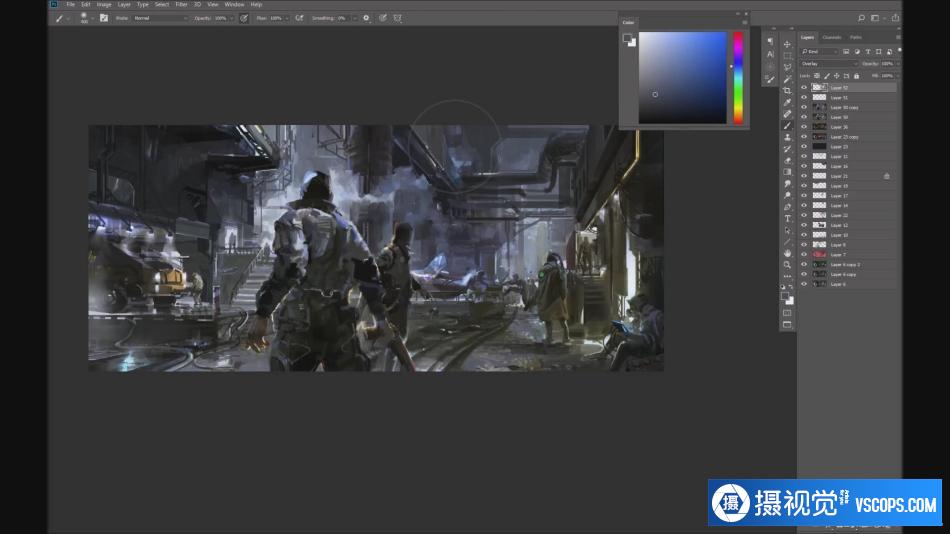Viewport: 950px width, 534px height.
Task: Toggle visibility of Layer 50 copy
Action: click(804, 107)
